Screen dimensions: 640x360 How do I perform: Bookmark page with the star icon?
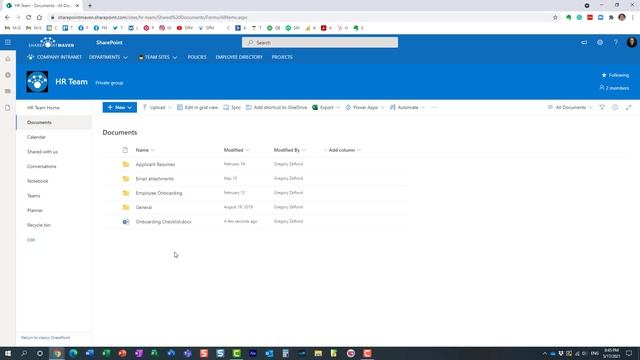pyautogui.click(x=555, y=18)
